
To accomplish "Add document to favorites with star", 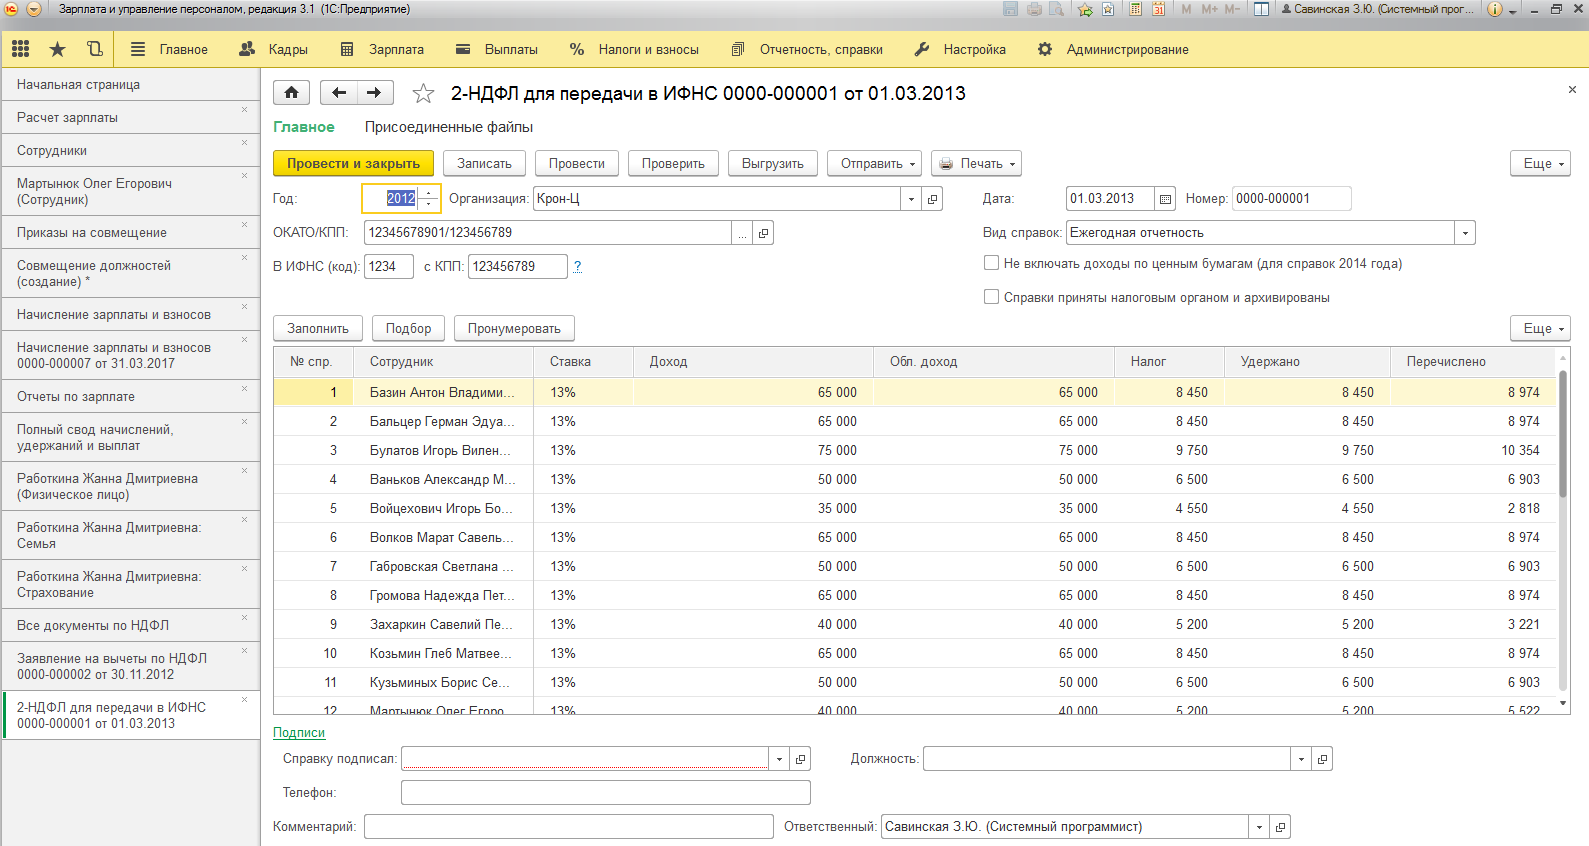I will click(x=423, y=94).
